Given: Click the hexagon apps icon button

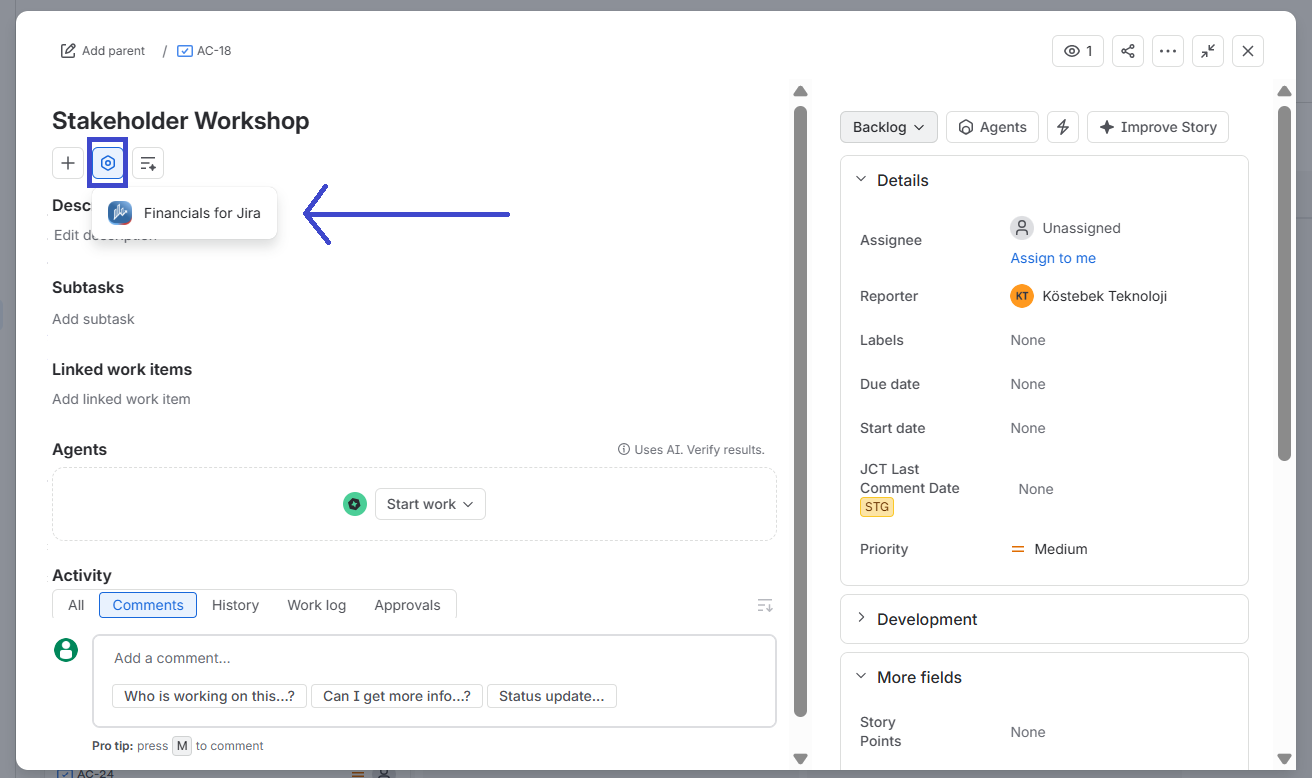Looking at the screenshot, I should pyautogui.click(x=108, y=163).
